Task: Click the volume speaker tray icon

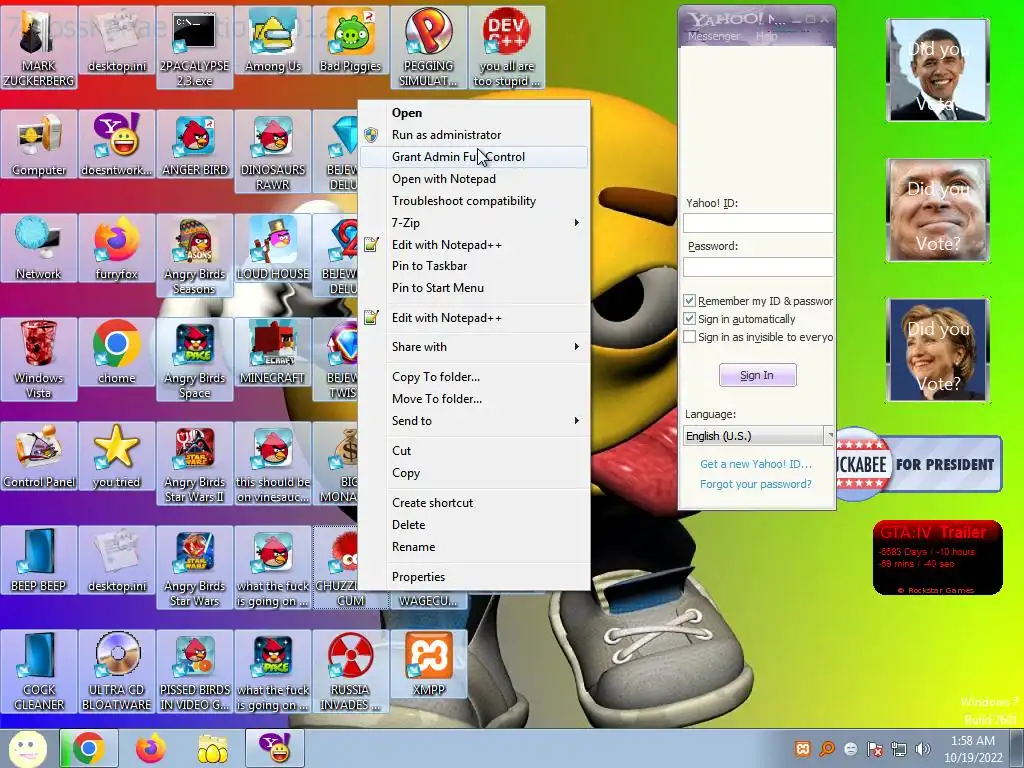Action: click(x=923, y=749)
